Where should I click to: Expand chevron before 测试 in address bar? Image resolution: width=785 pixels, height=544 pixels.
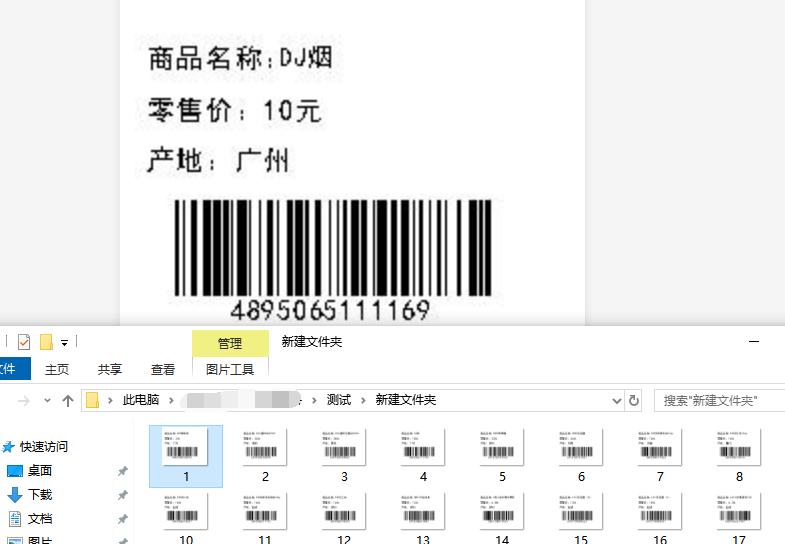[x=314, y=400]
